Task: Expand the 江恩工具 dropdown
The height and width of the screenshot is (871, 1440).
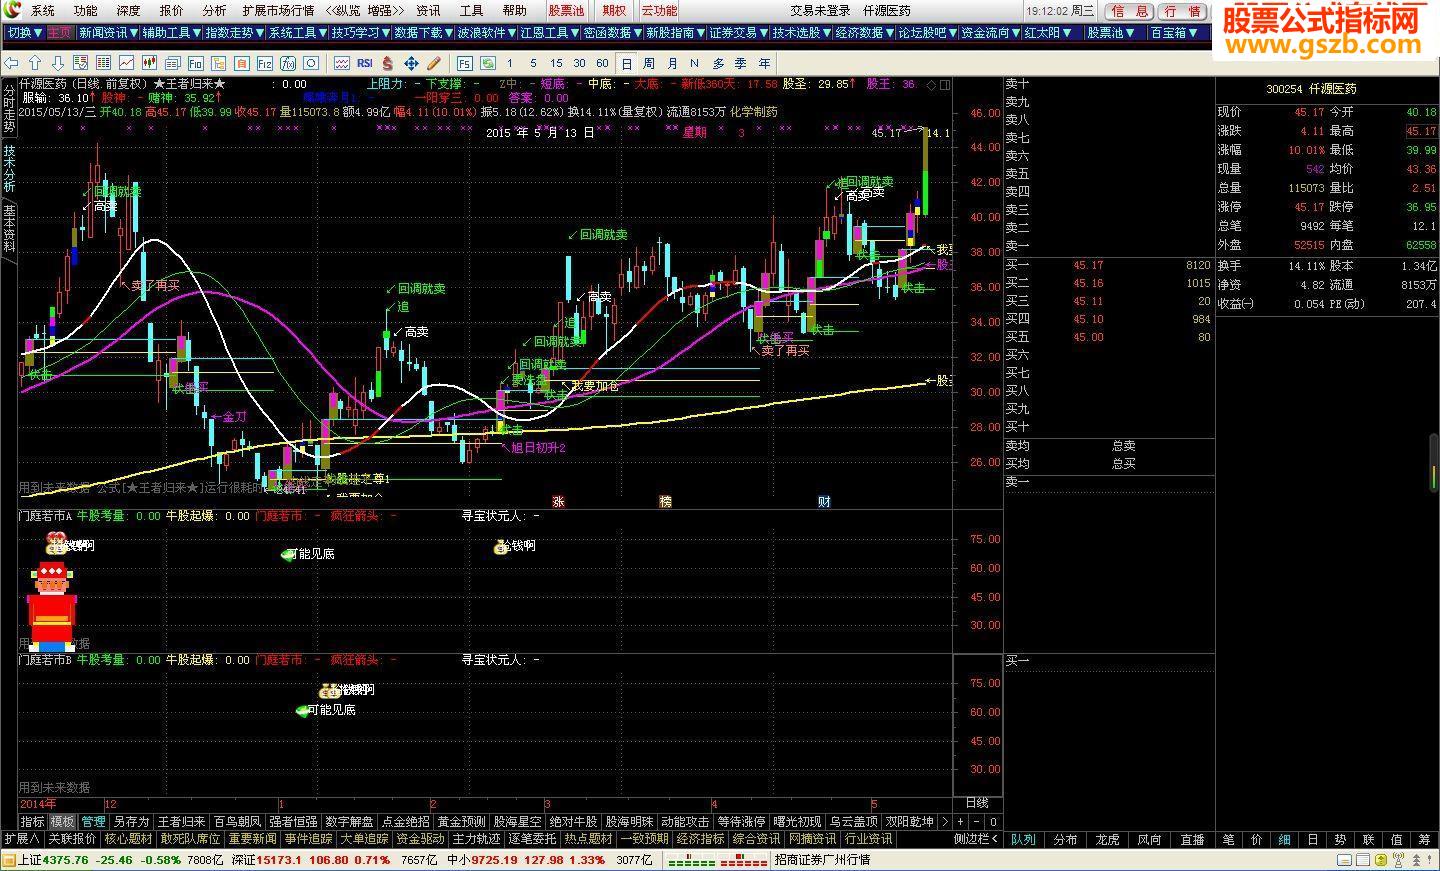Action: point(549,33)
